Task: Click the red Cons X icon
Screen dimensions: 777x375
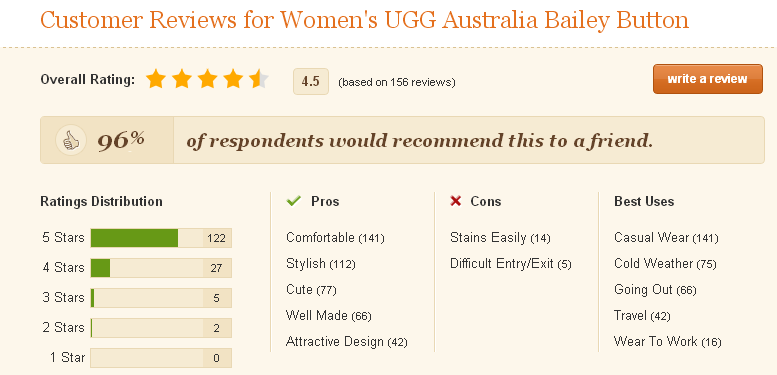Action: tap(455, 201)
